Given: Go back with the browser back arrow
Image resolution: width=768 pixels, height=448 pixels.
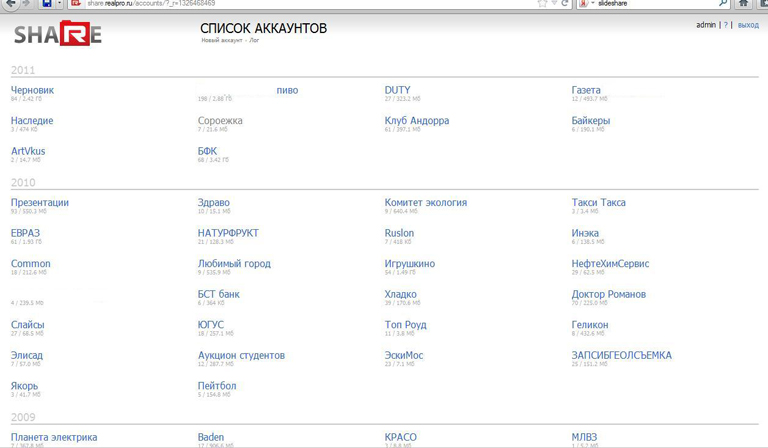Looking at the screenshot, I should (10, 3).
